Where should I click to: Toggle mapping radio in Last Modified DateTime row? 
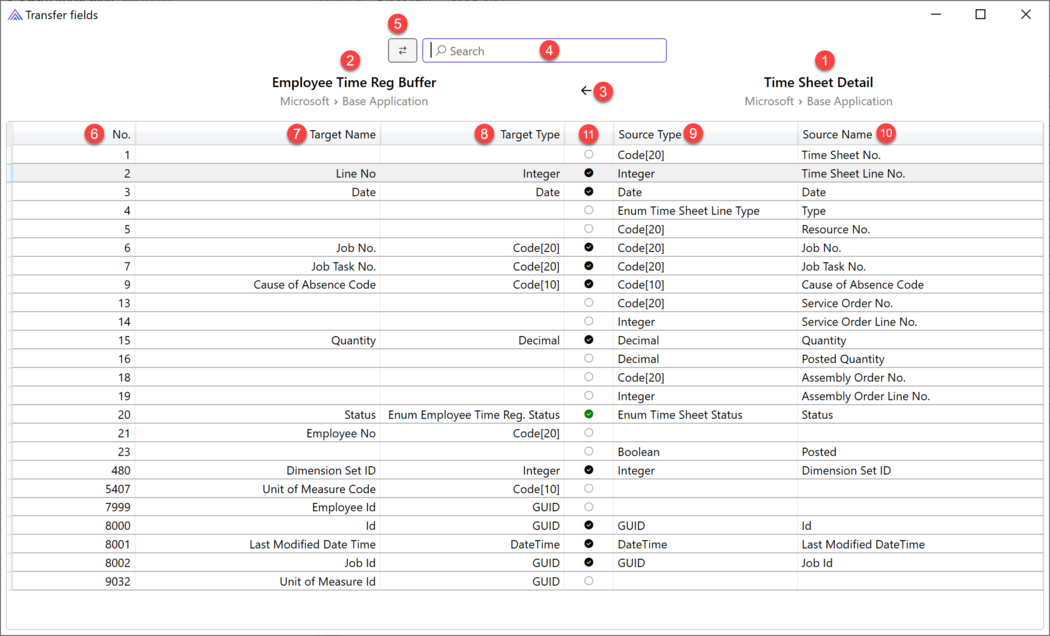click(589, 544)
